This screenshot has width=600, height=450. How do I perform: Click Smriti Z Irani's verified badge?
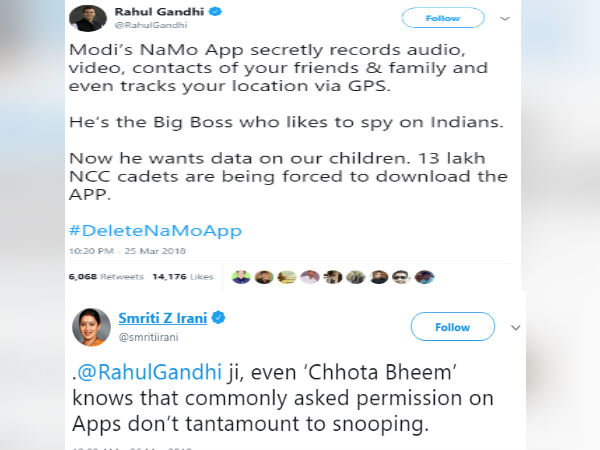[218, 318]
